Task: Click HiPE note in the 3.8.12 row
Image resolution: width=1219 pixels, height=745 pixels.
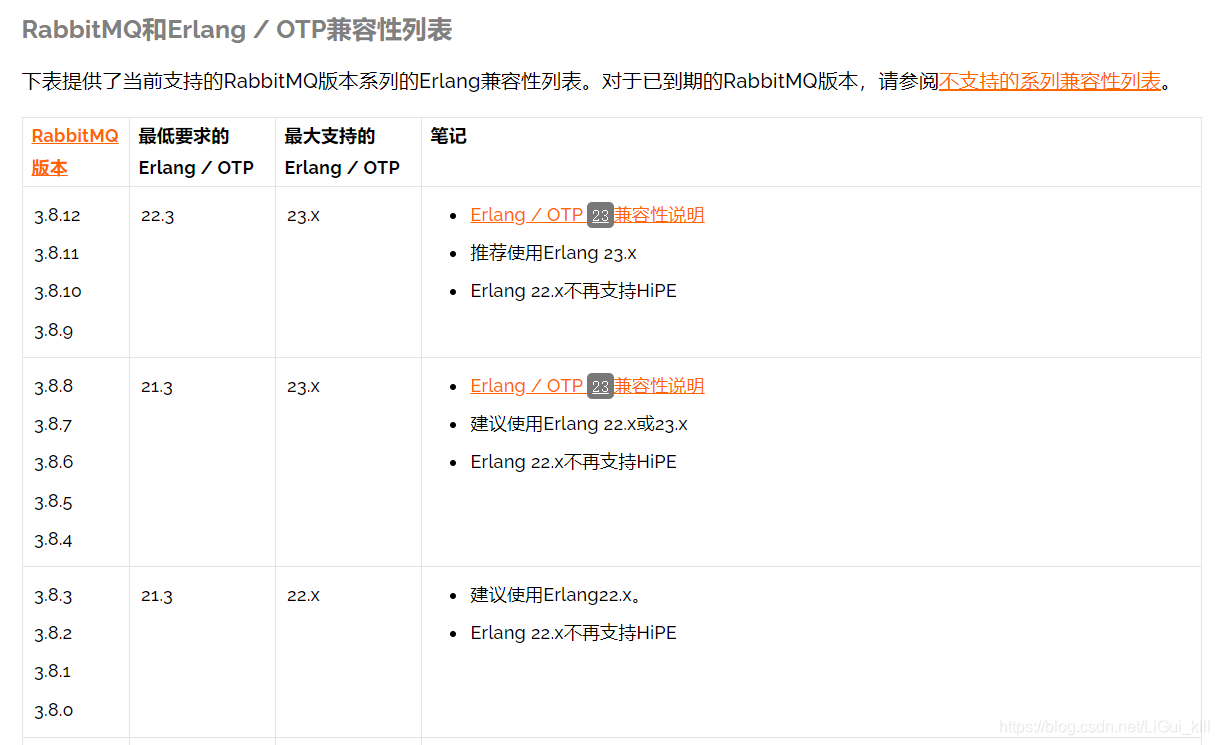Action: [x=574, y=291]
